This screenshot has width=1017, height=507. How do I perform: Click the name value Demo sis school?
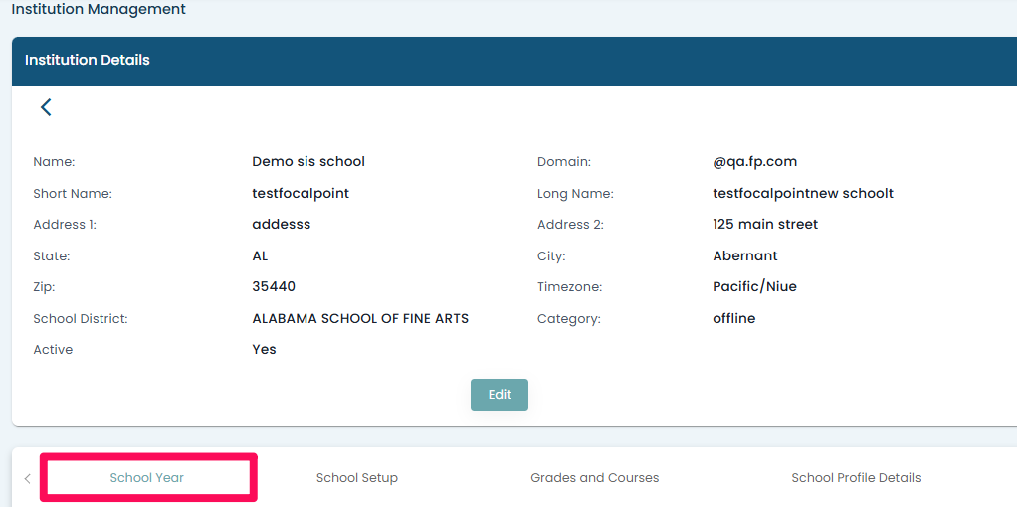308,161
